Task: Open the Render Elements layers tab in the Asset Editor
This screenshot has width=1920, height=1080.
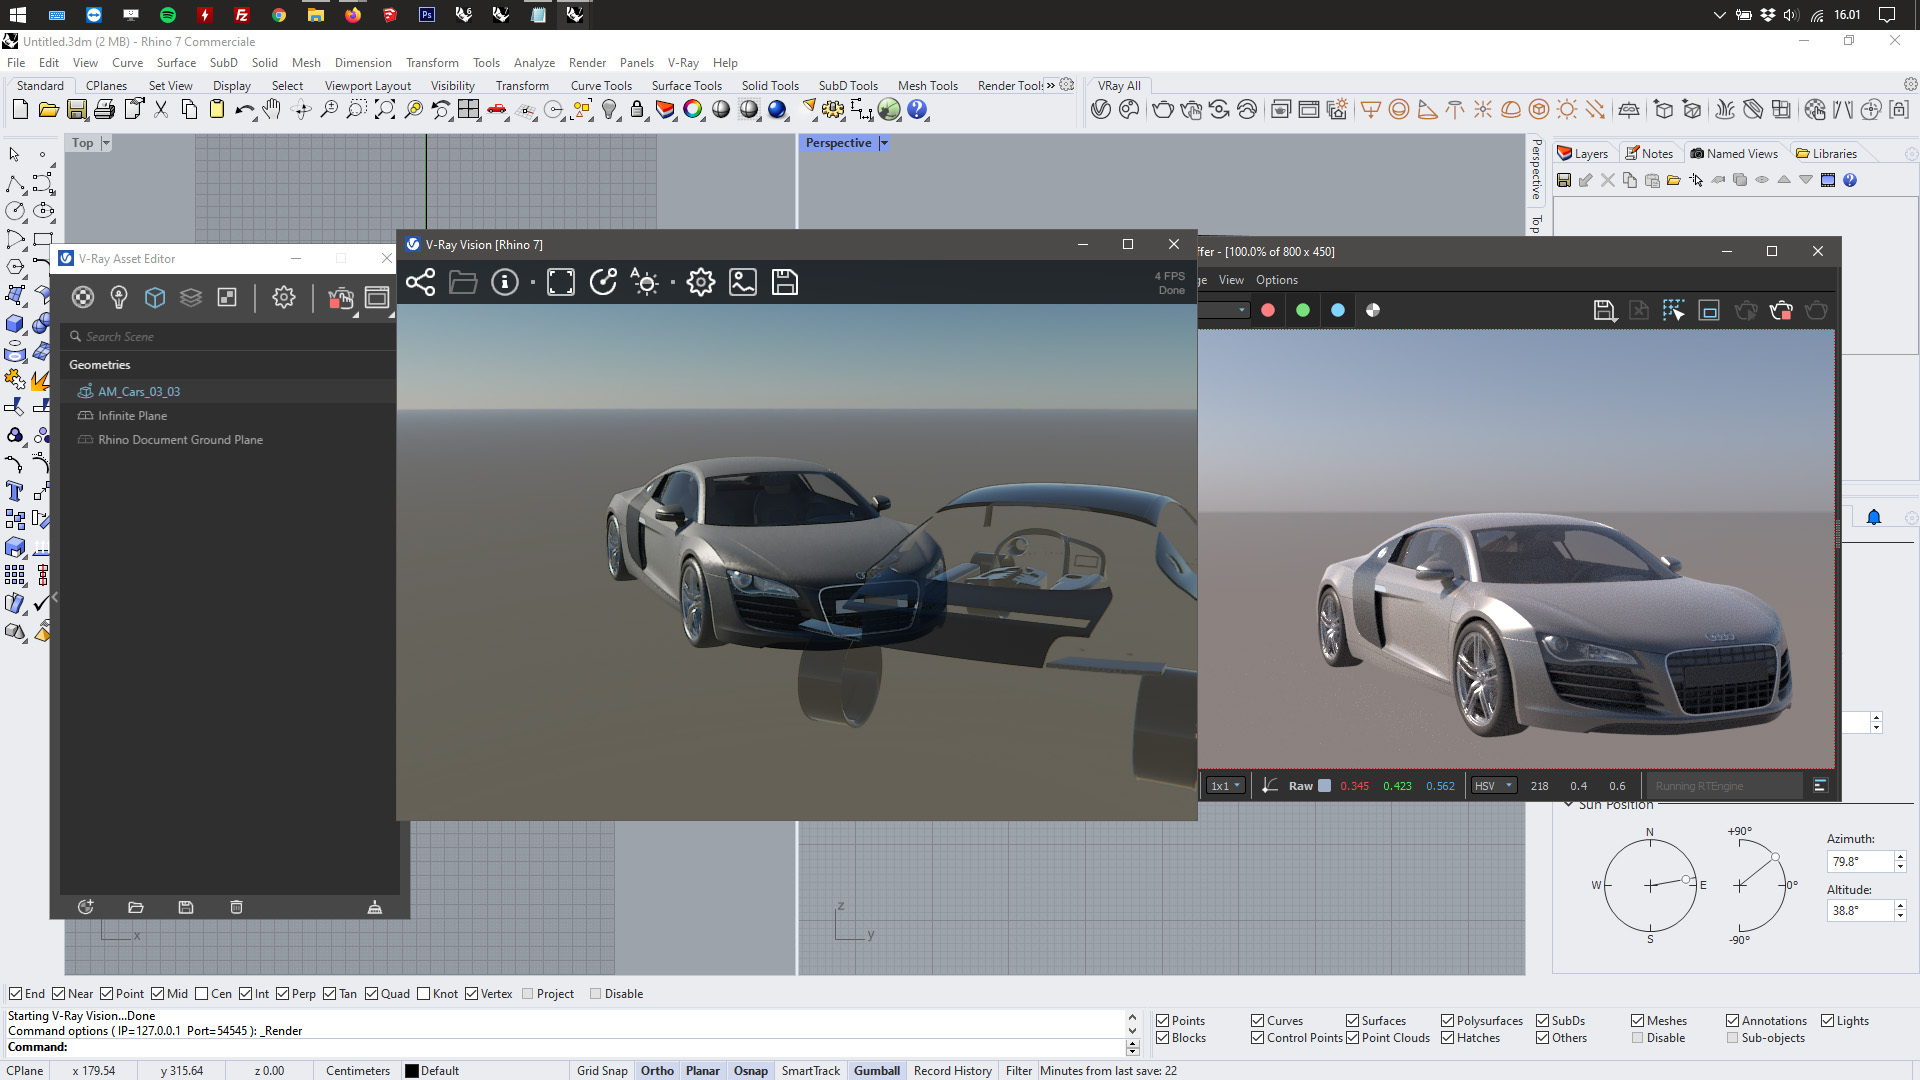Action: click(191, 297)
